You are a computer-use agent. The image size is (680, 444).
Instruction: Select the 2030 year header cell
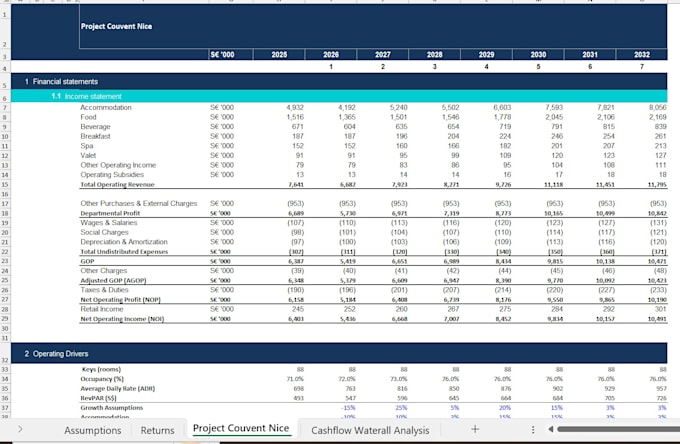(x=538, y=55)
